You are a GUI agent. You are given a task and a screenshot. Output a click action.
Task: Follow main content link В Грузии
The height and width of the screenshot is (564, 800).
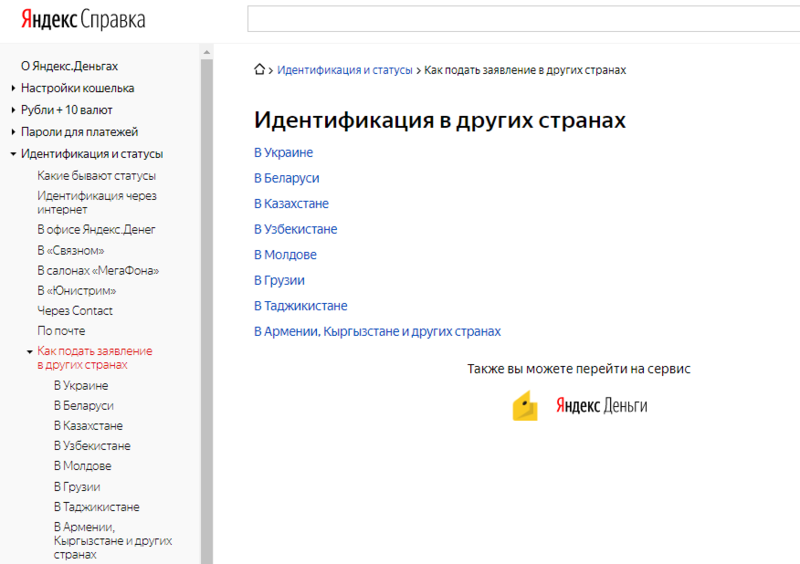coord(280,280)
